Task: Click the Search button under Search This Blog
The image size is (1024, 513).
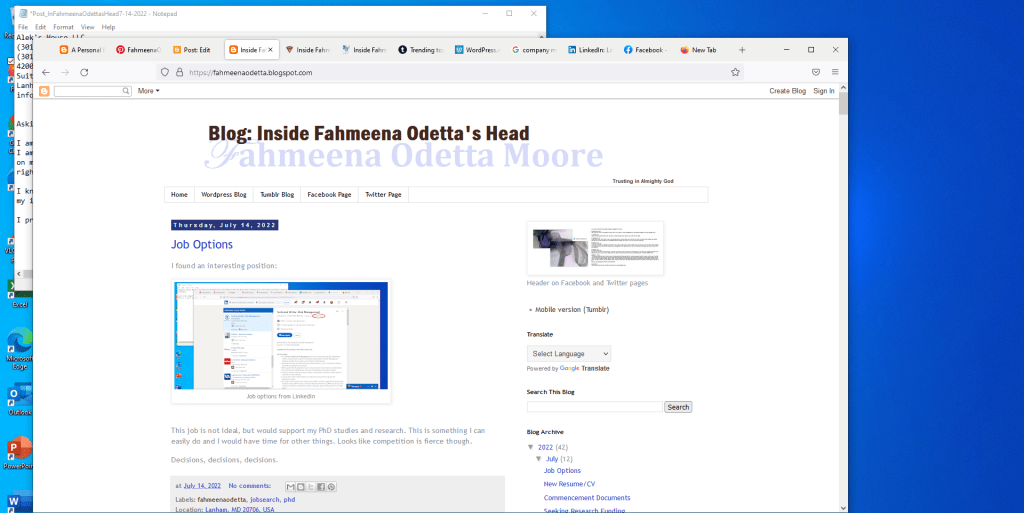Action: (x=678, y=407)
